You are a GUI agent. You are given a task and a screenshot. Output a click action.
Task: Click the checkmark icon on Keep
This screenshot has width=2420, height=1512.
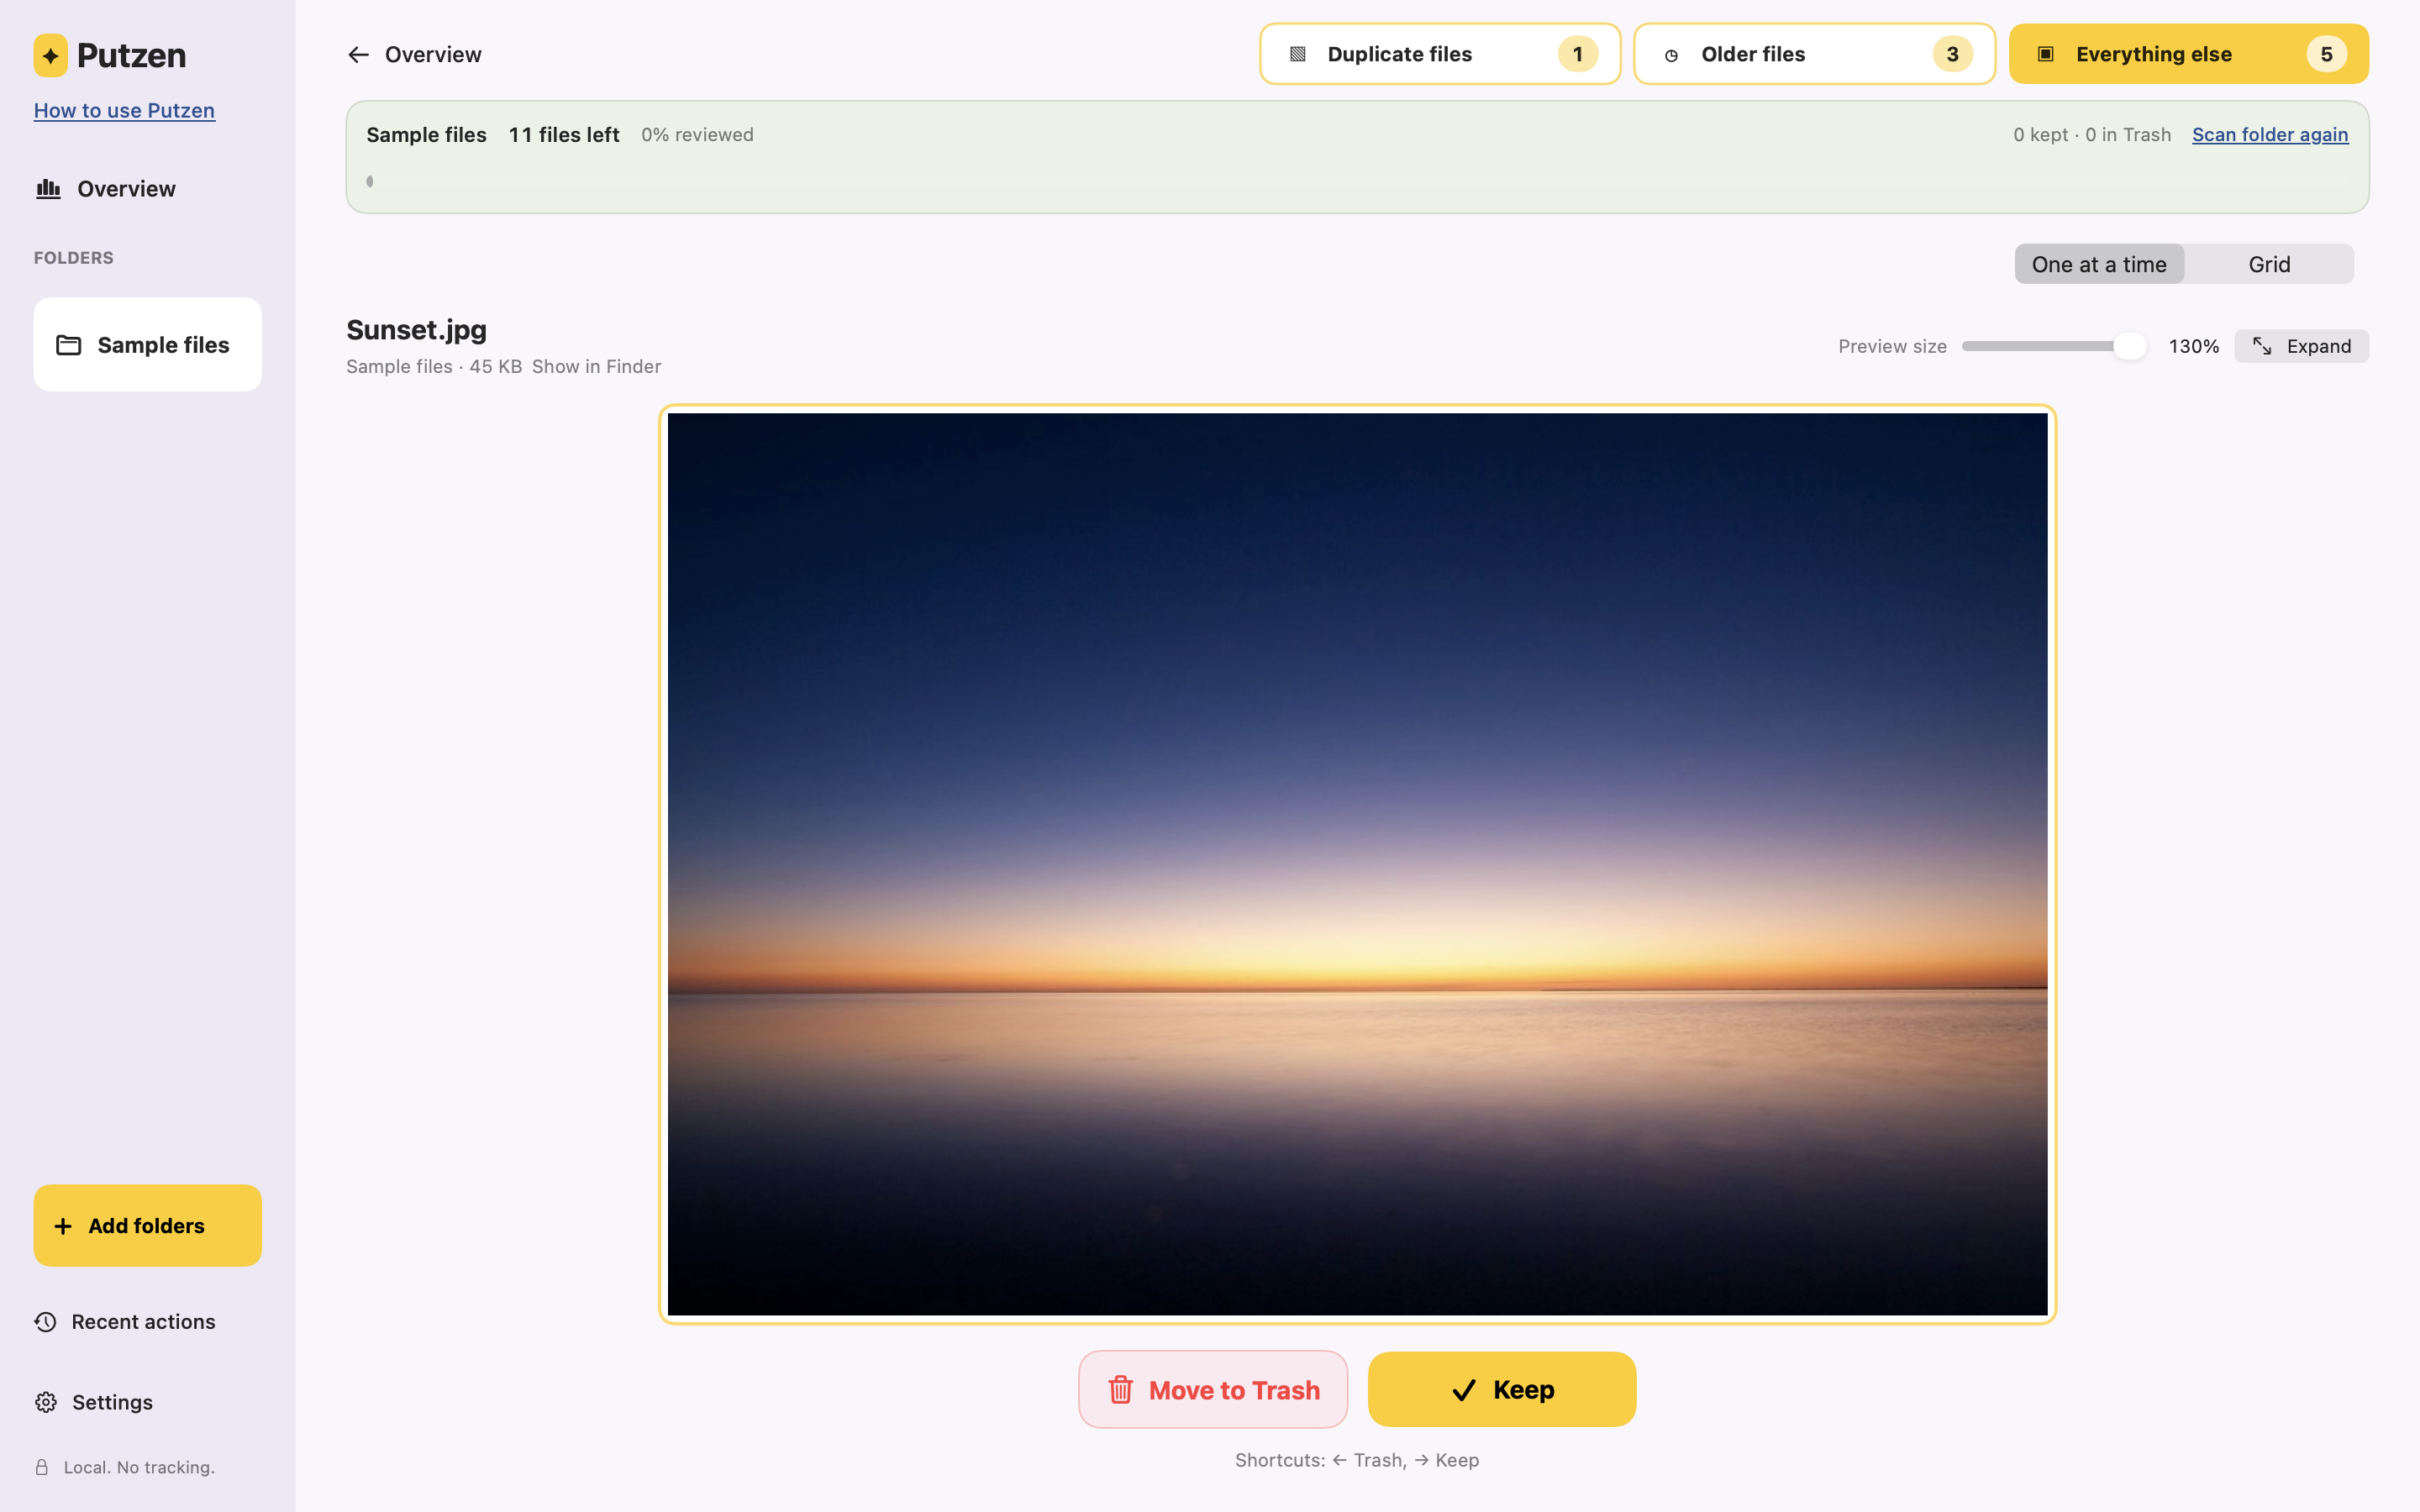(x=1464, y=1390)
